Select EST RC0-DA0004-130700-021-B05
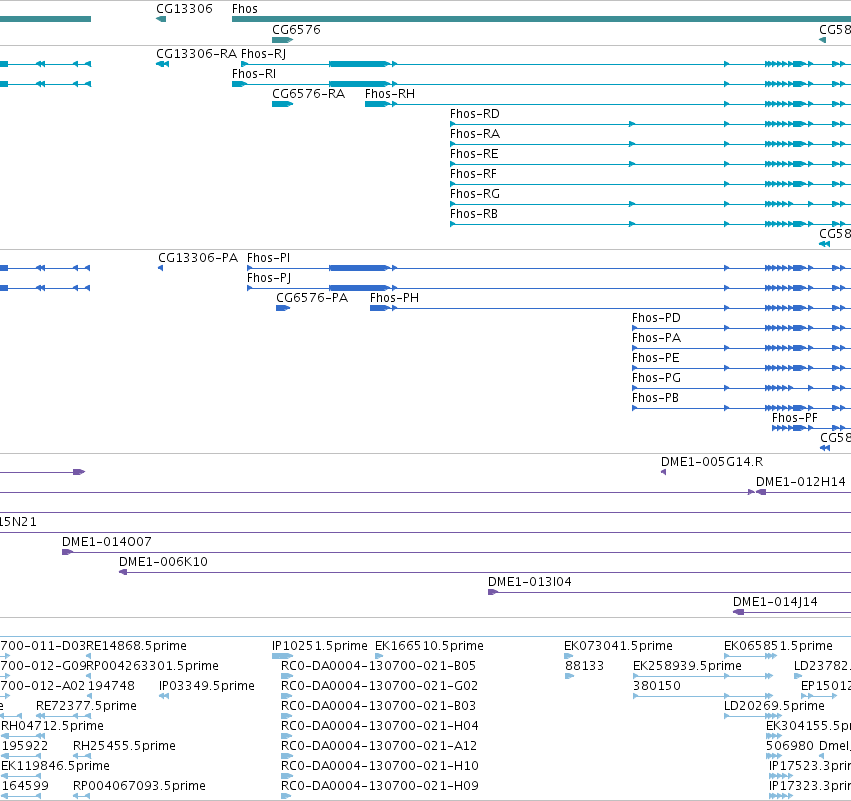 378,666
